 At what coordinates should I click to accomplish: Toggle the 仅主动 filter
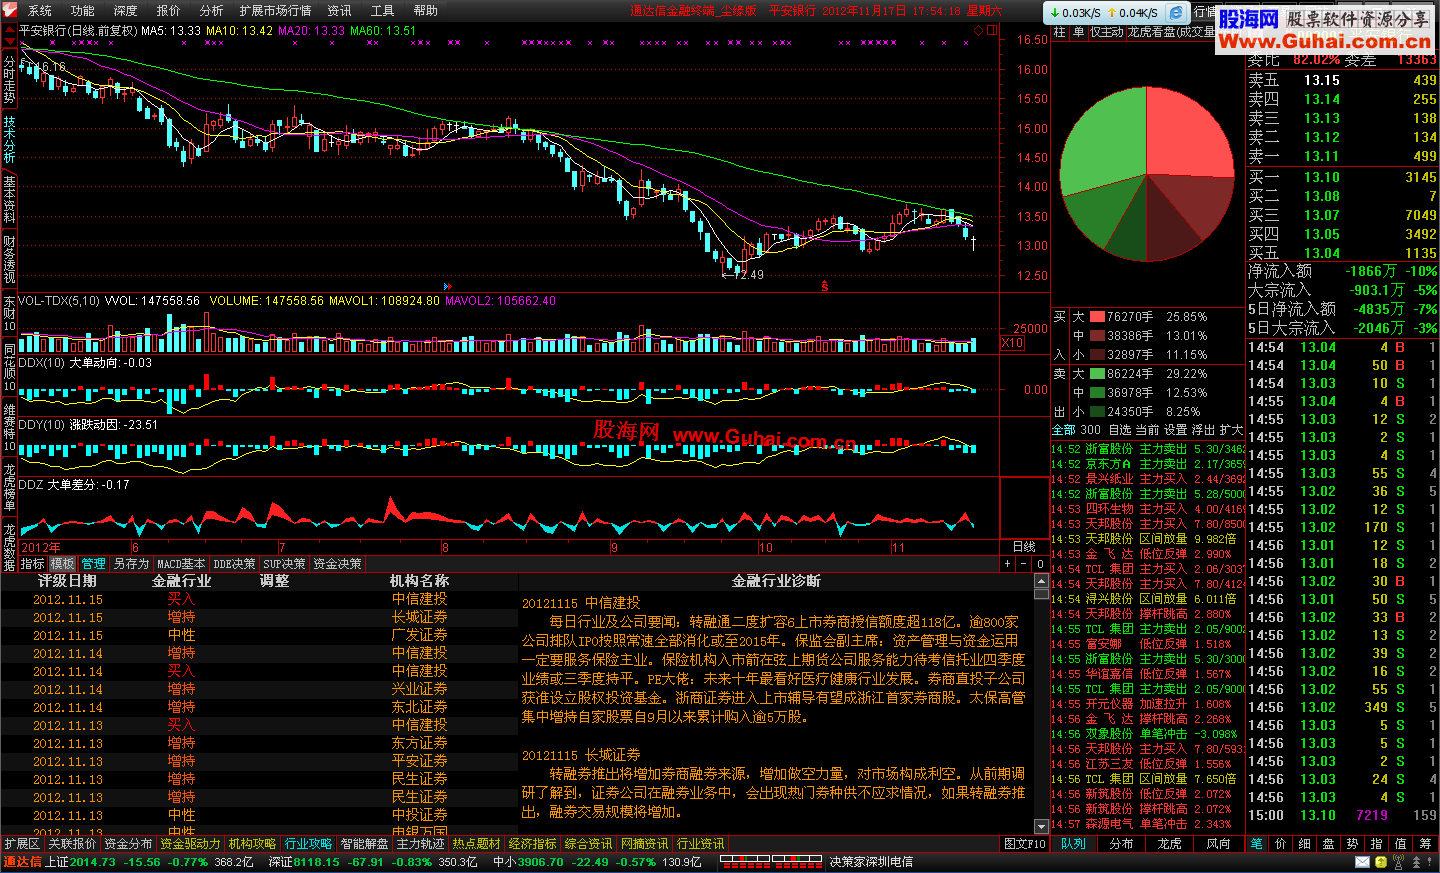point(1107,32)
